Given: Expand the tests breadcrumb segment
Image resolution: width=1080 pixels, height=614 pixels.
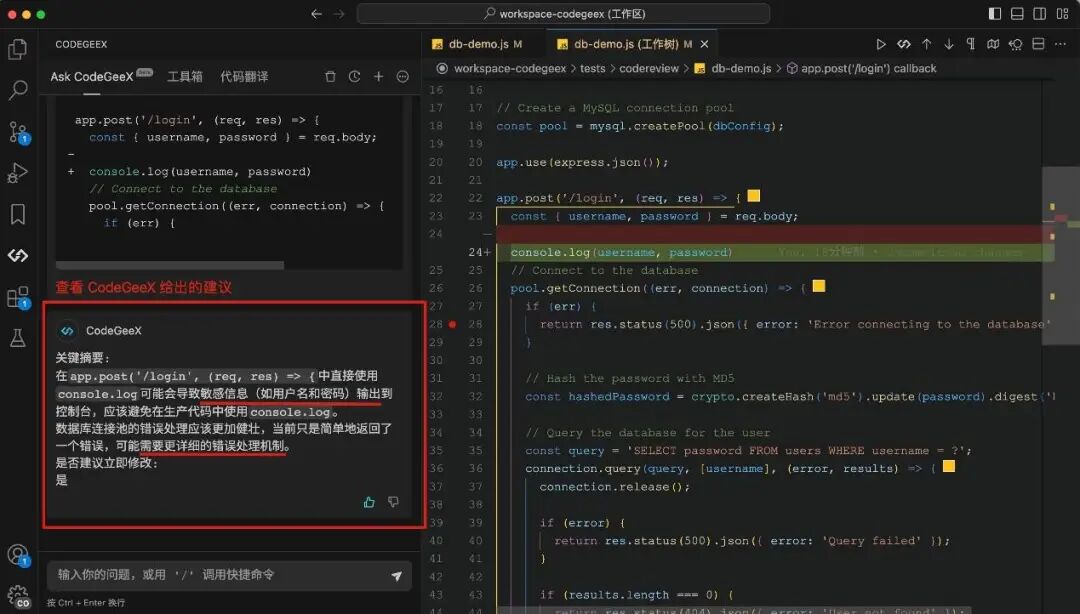Looking at the screenshot, I should (x=592, y=68).
